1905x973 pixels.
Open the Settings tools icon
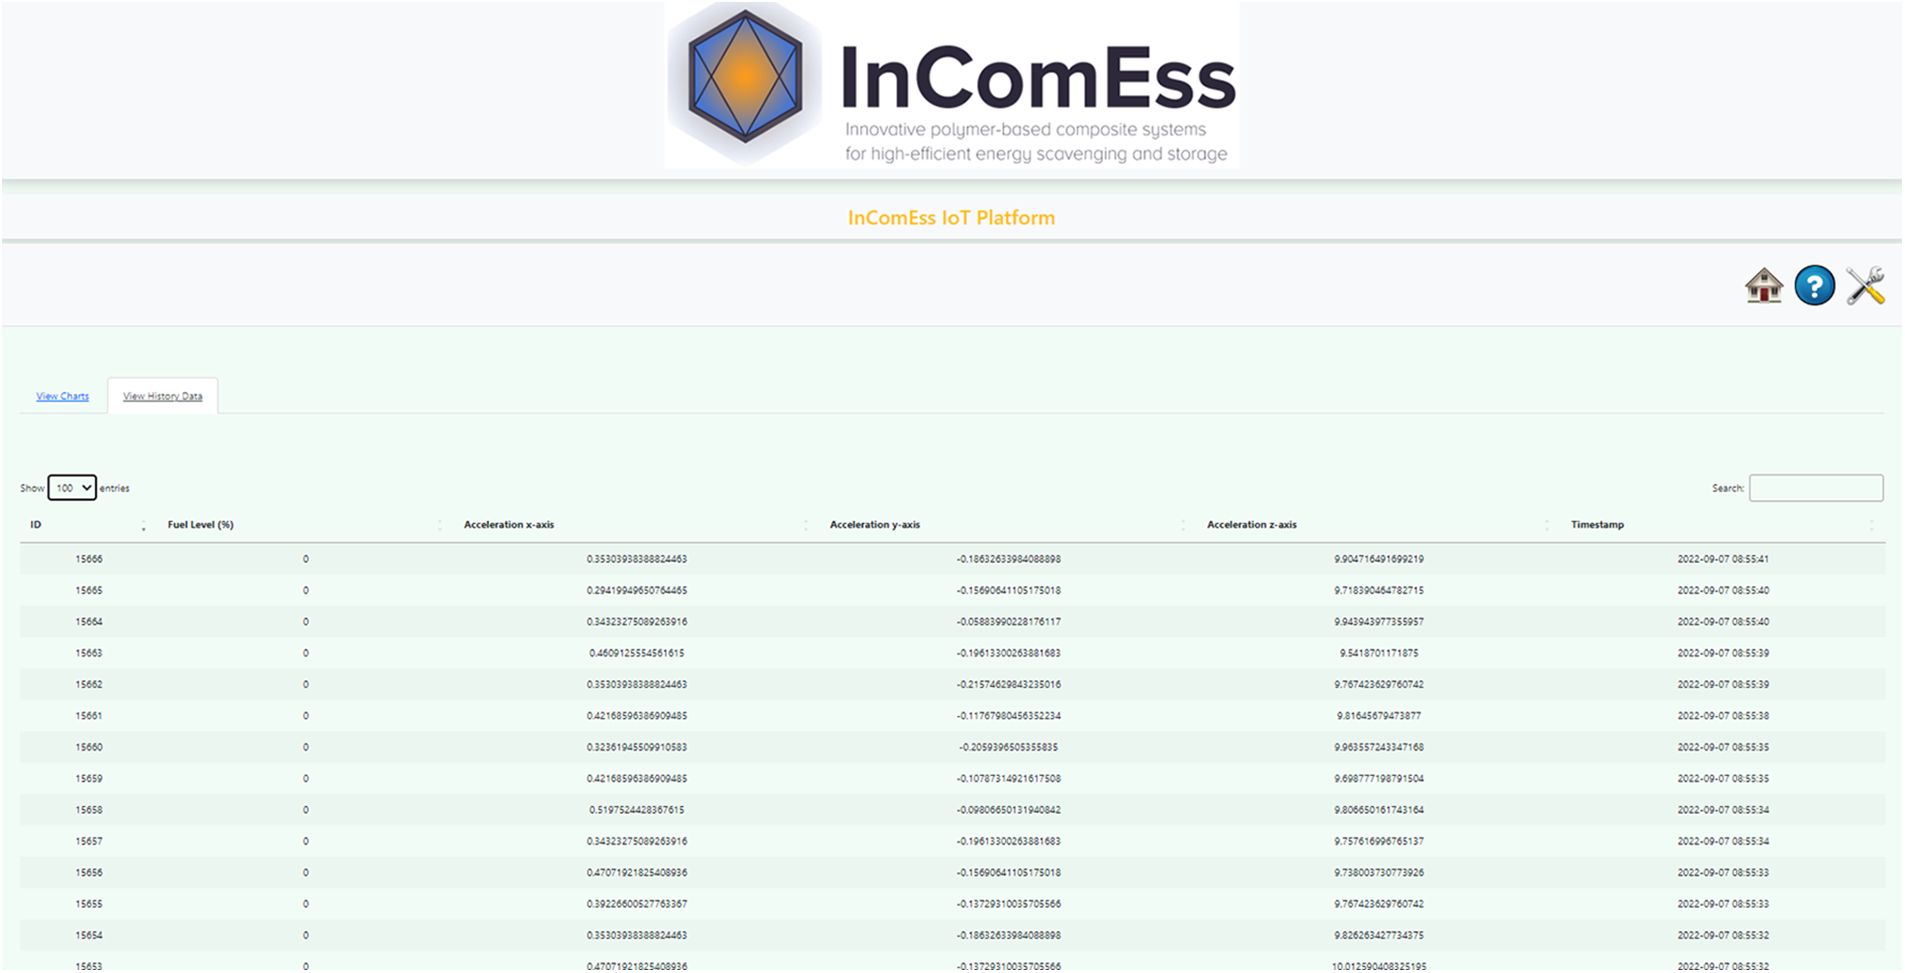(1865, 286)
